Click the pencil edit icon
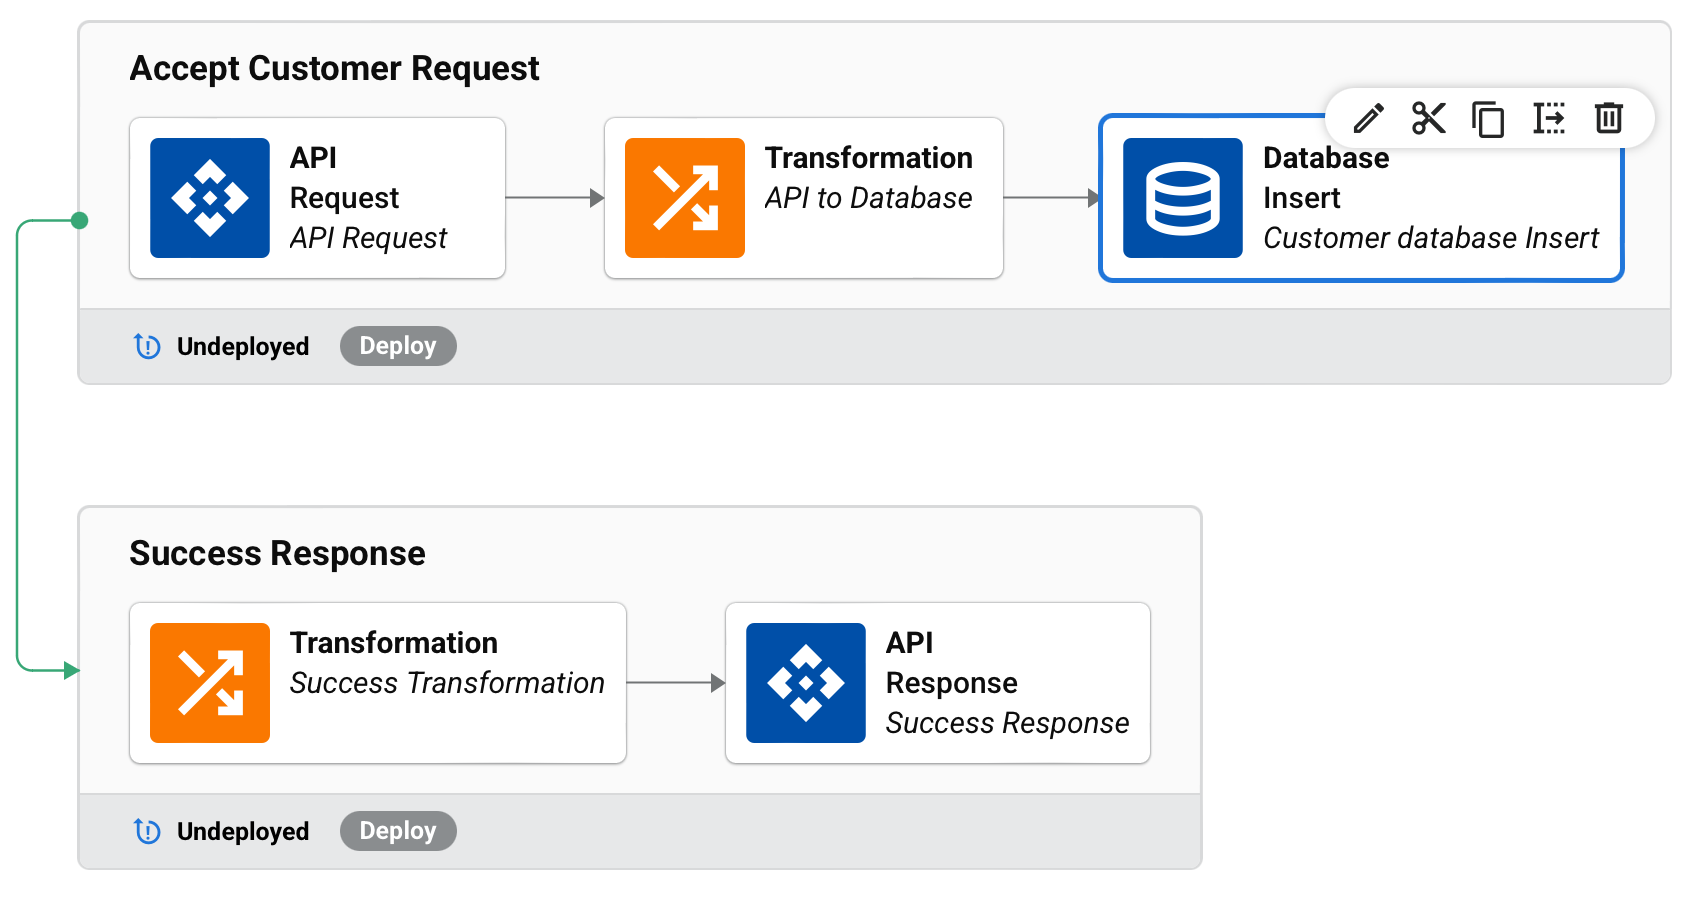 click(x=1368, y=119)
